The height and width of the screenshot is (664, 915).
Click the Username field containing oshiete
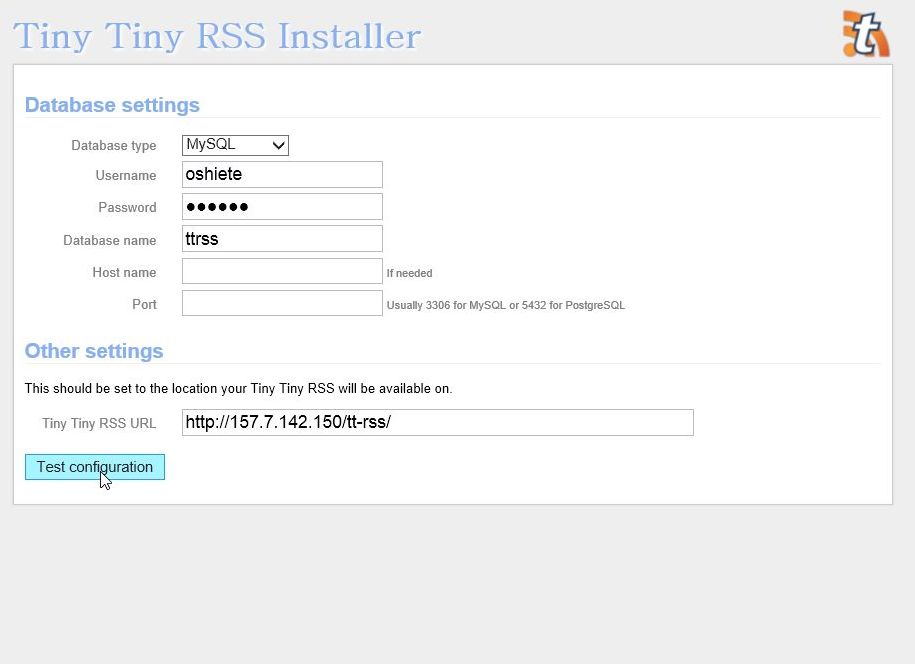(282, 174)
